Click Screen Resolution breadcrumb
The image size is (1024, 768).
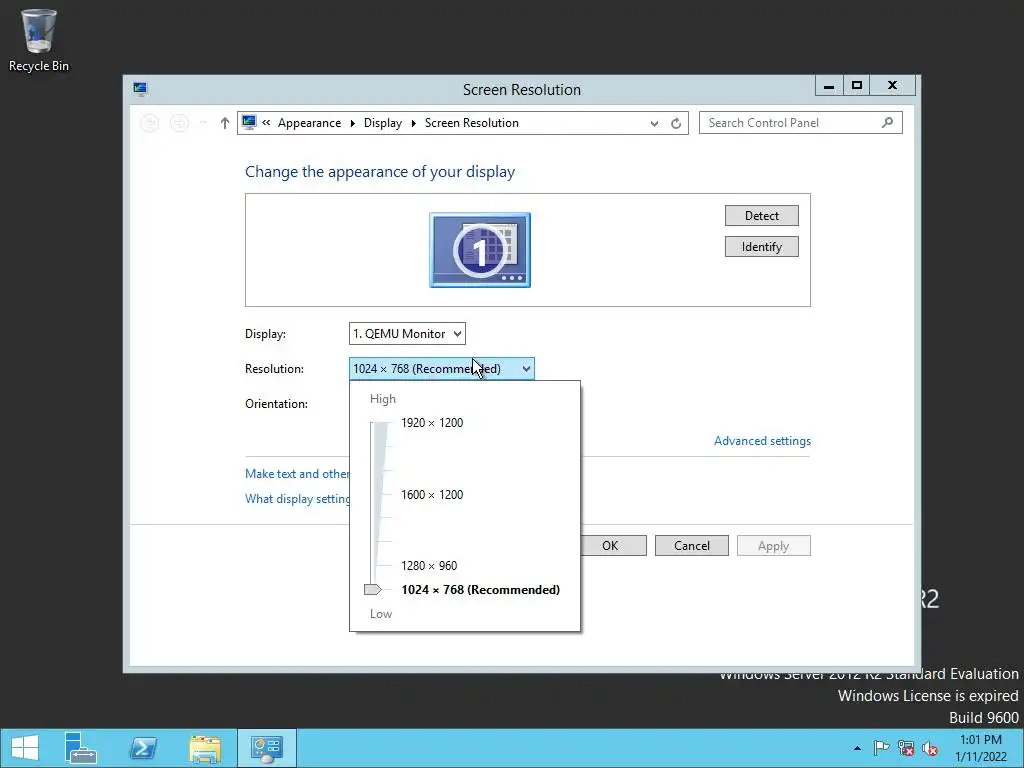pyautogui.click(x=472, y=123)
